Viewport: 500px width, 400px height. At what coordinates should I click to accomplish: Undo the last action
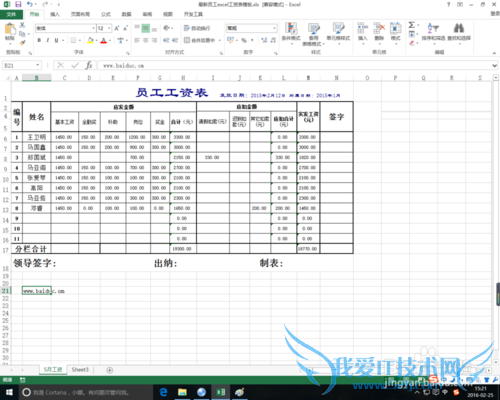tap(30, 4)
